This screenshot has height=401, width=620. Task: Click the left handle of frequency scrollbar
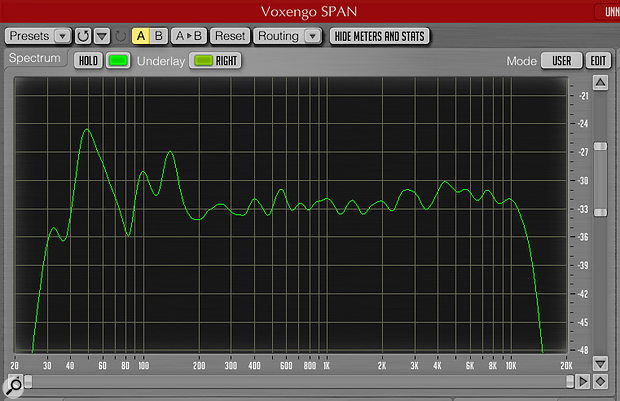[28, 381]
